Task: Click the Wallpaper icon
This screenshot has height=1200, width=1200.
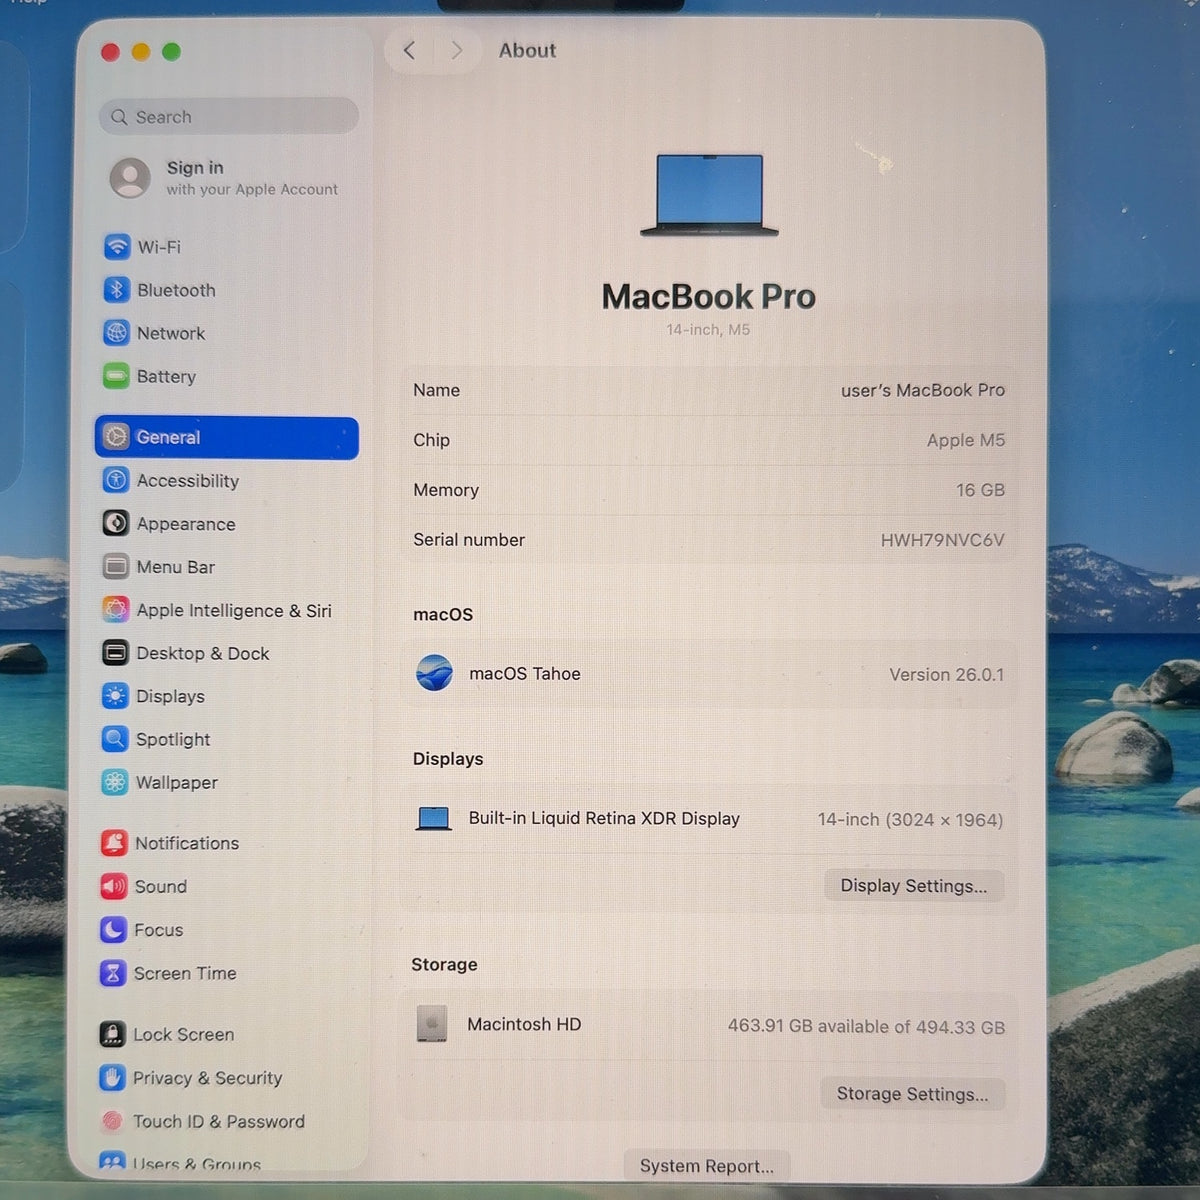Action: [115, 782]
